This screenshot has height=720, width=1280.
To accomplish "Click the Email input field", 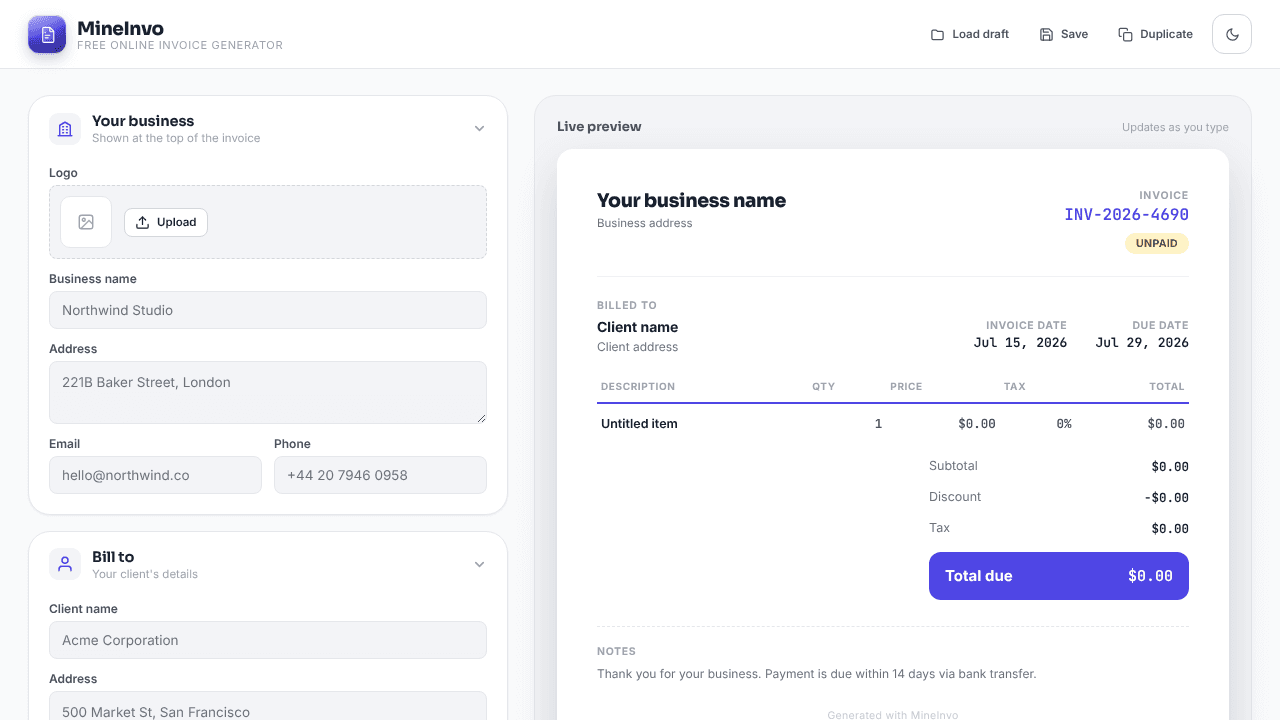I will (x=155, y=475).
